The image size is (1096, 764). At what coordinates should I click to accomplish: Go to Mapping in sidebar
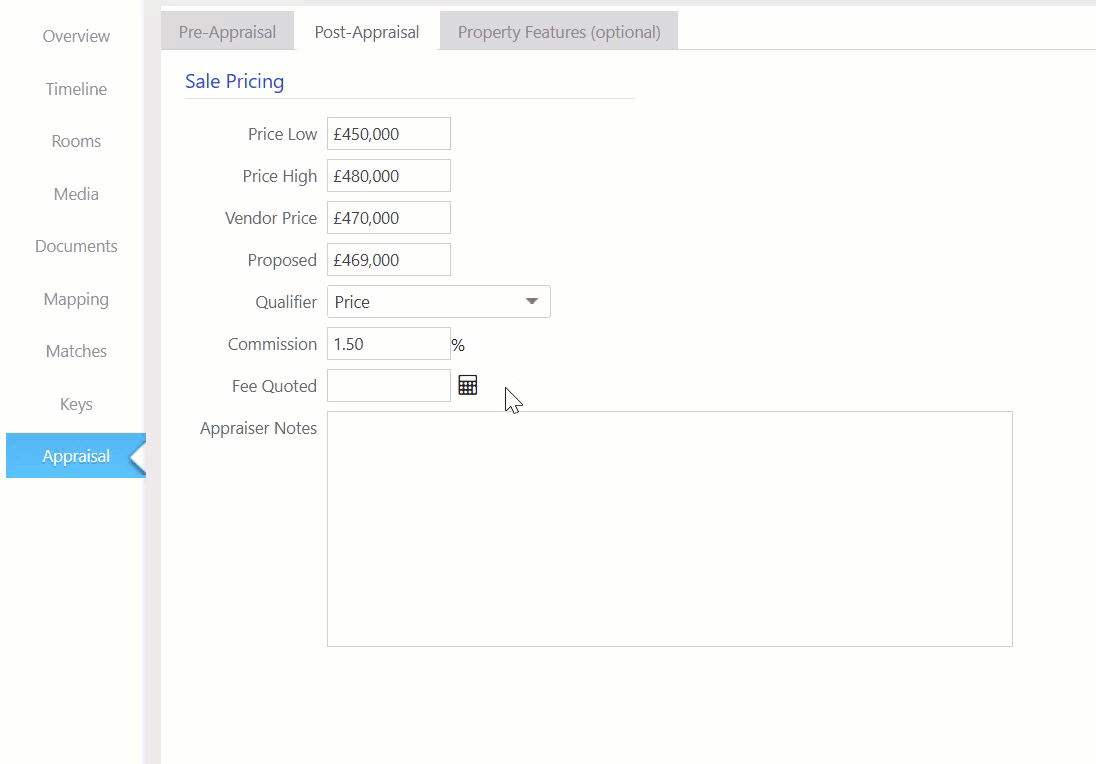pos(76,298)
